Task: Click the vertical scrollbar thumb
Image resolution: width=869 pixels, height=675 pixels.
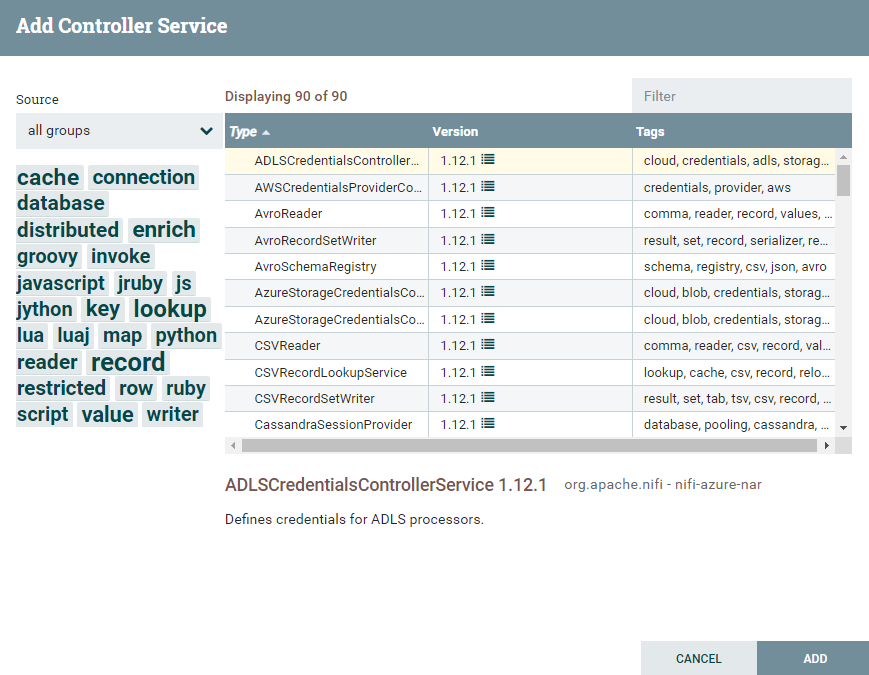Action: (844, 180)
